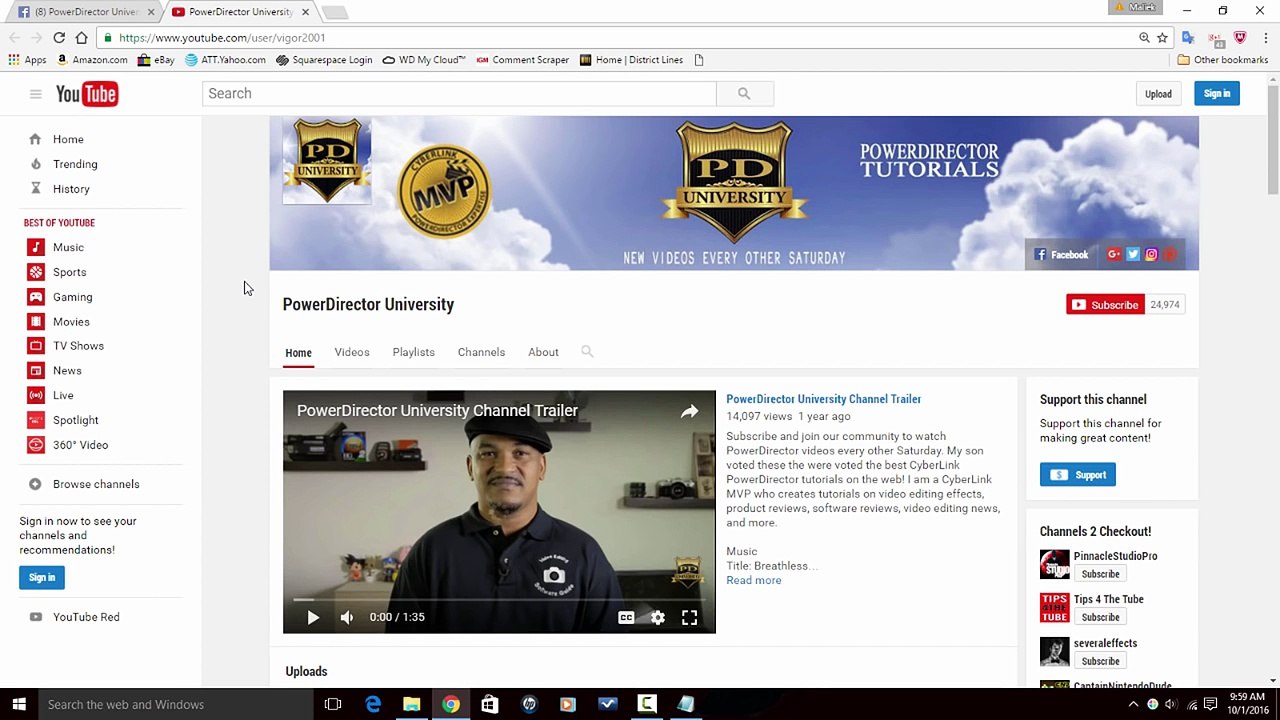Open the Windows Start menu

click(19, 704)
